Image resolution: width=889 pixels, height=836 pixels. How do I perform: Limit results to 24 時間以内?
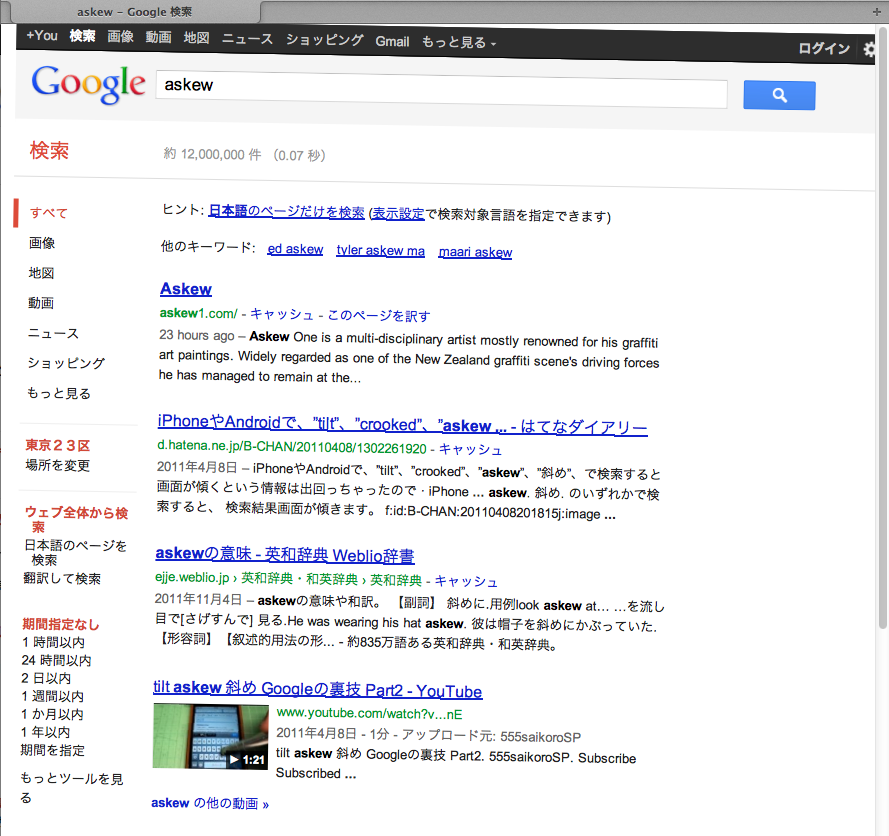[x=57, y=660]
